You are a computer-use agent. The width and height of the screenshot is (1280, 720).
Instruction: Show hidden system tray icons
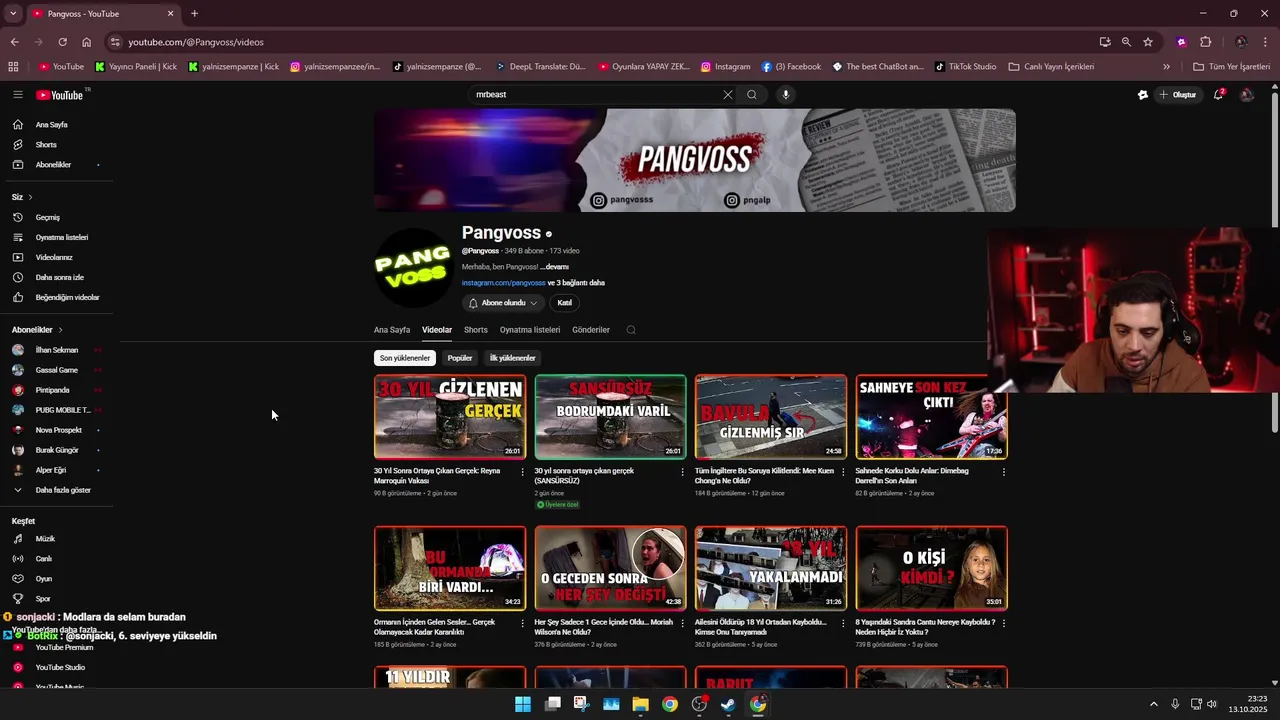[1153, 704]
